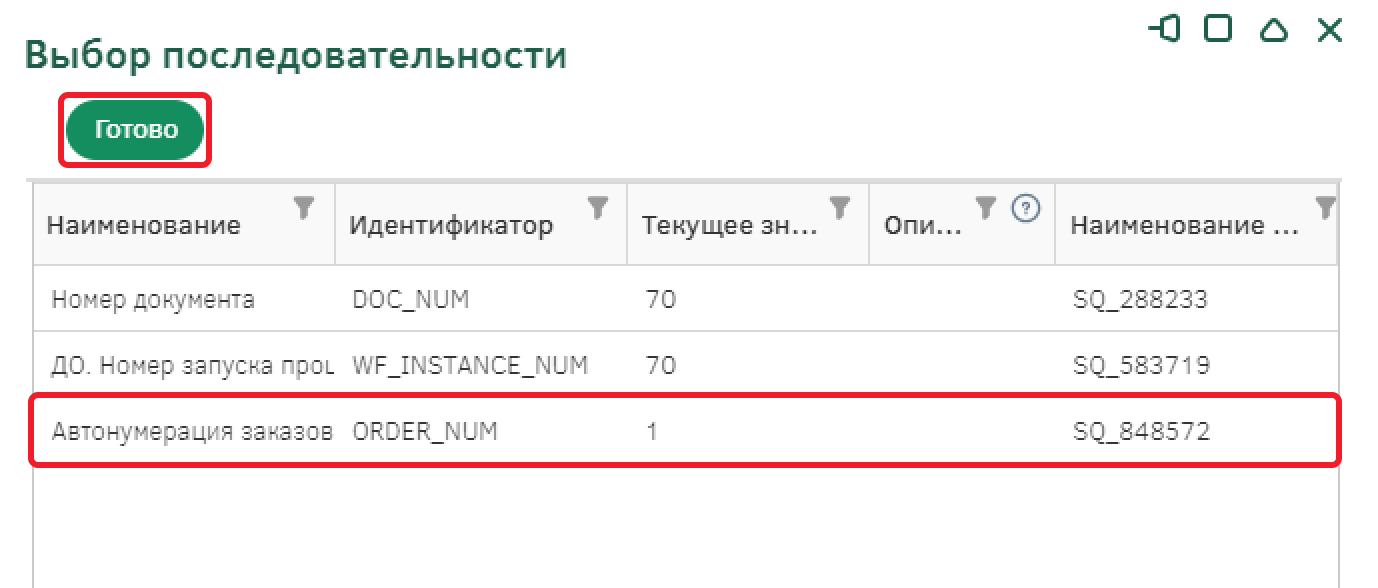The image size is (1378, 588).
Task: Click the Готово button
Action: (135, 129)
